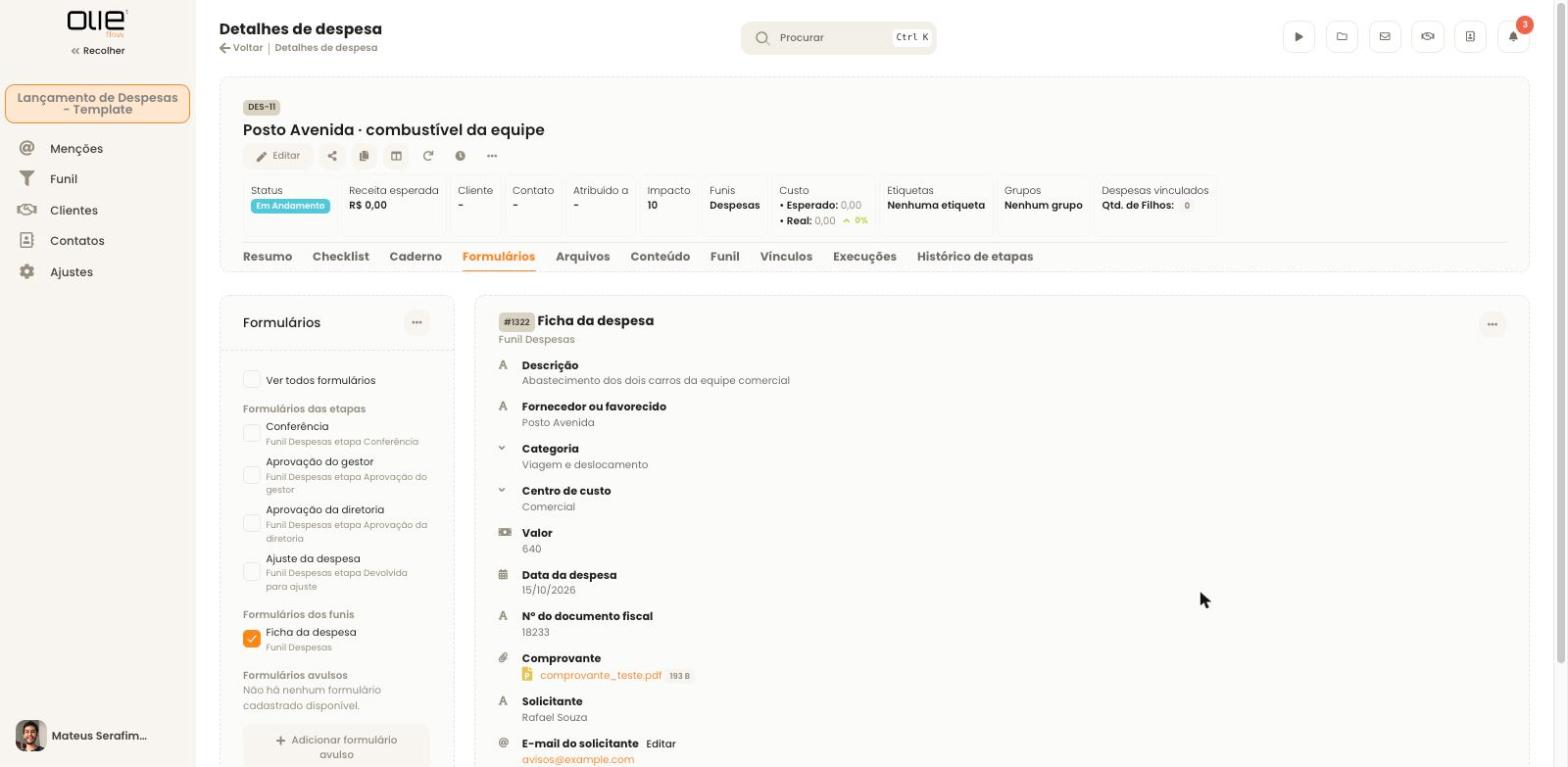Screen dimensions: 1568x767
Task: Click Editar next to E-mail do solicitante
Action: [661, 744]
